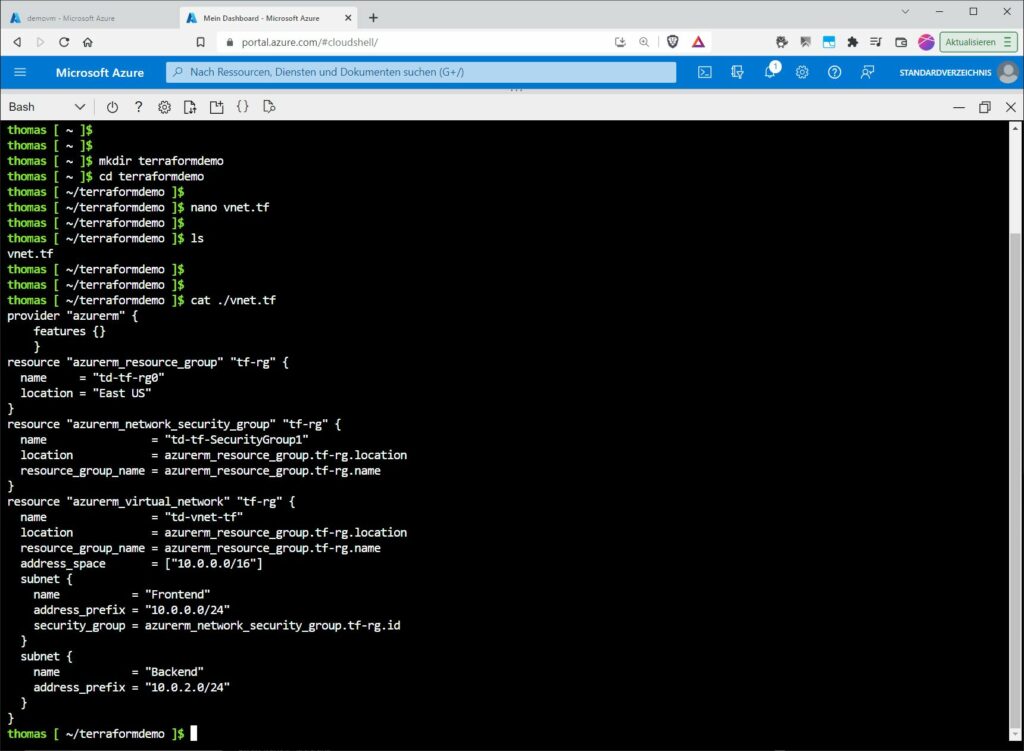The image size is (1024, 751).
Task: Go forward with the browser arrow
Action: (40, 42)
